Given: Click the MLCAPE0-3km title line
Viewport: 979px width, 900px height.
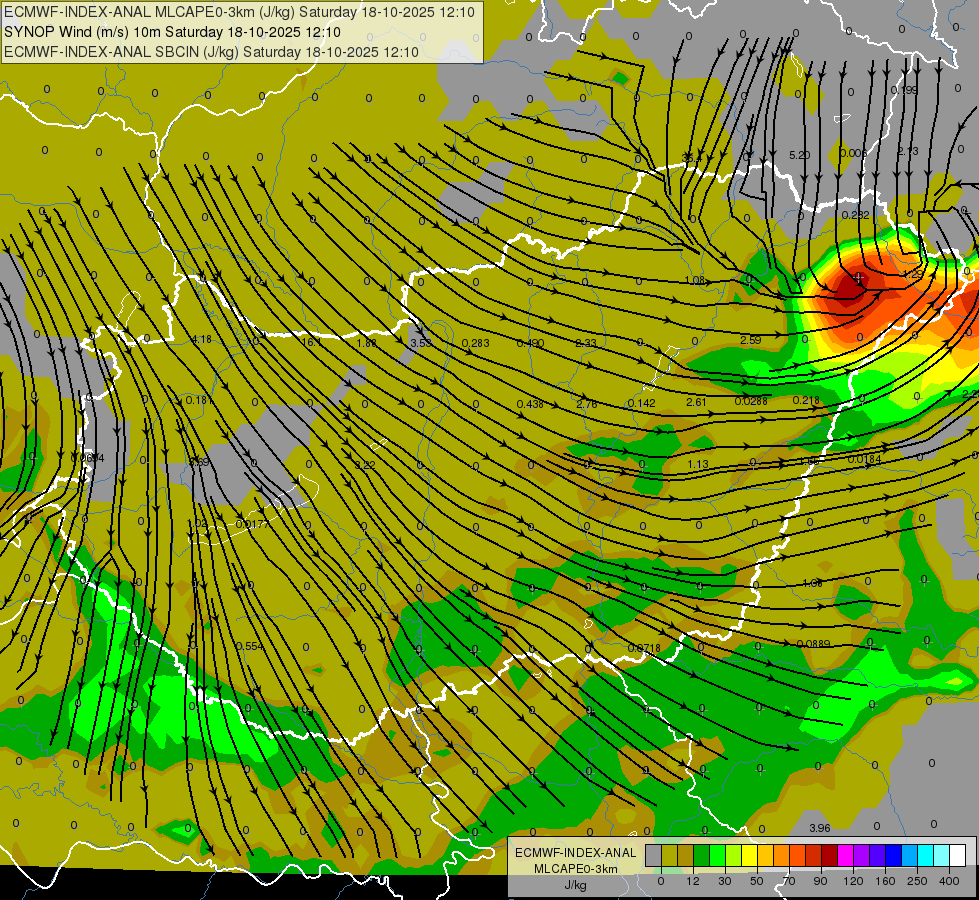Looking at the screenshot, I should [x=239, y=12].
